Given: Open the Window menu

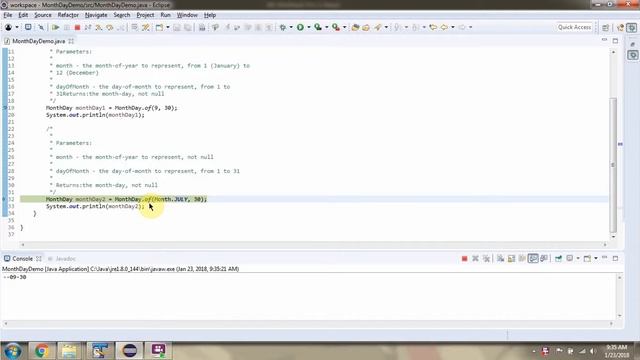Looking at the screenshot, I should (187, 15).
